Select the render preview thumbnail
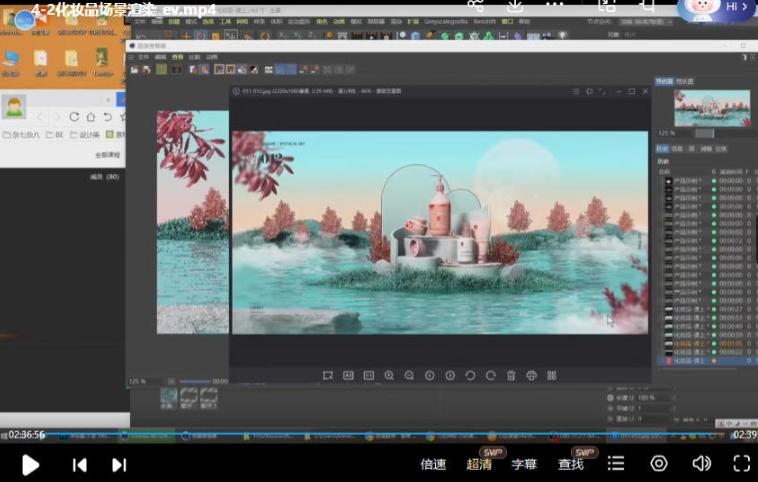Image resolution: width=758 pixels, height=482 pixels. coord(711,106)
